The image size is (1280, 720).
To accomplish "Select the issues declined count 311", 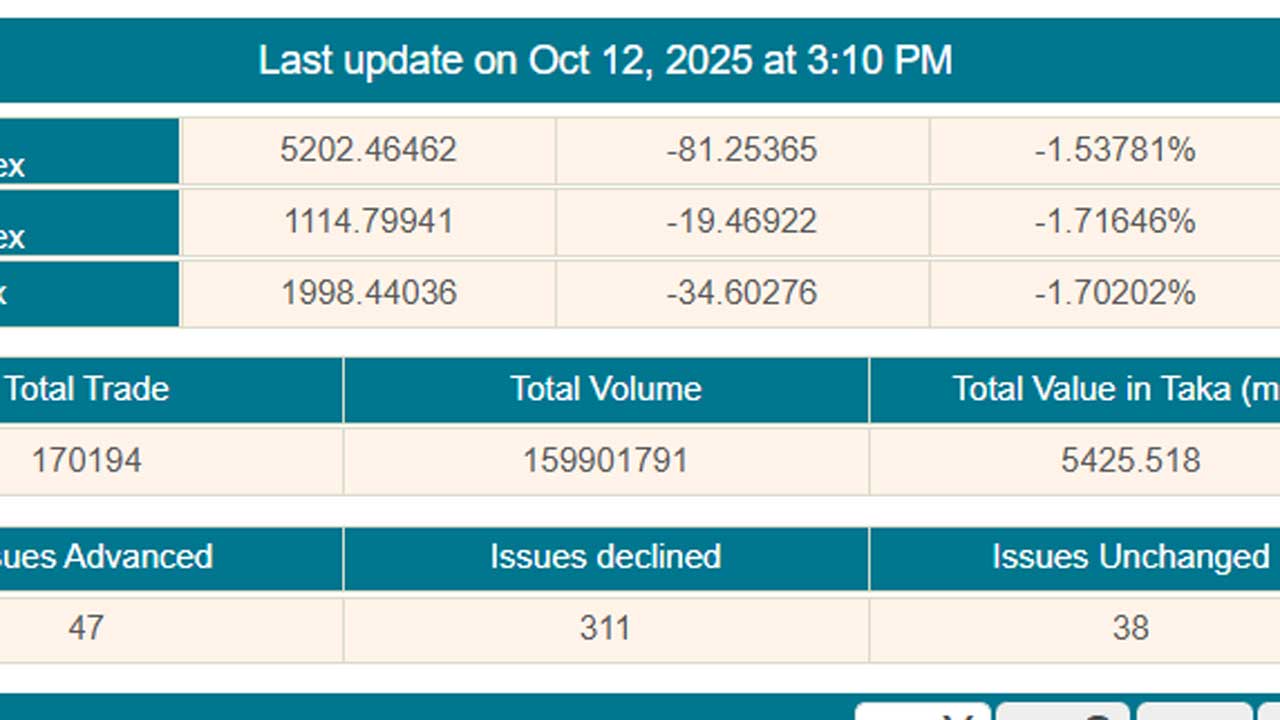I will pos(606,629).
